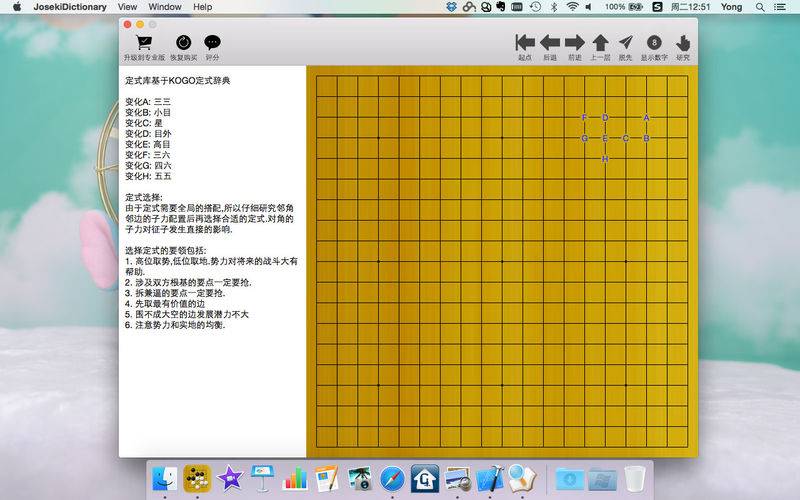Click the text line 变化F: 三六

[x=148, y=155]
